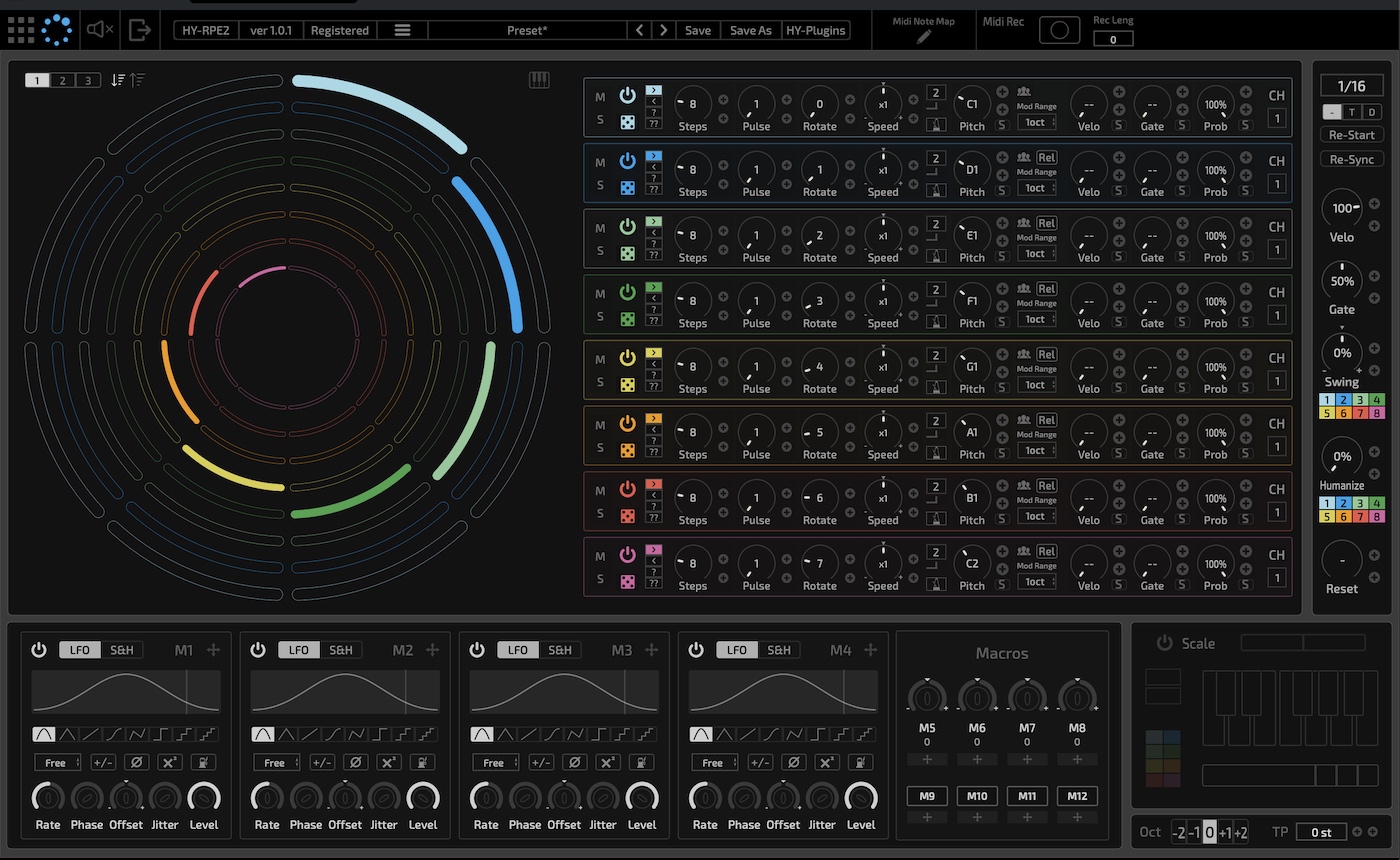
Task: Click the global Reset knob button
Action: point(1342,560)
